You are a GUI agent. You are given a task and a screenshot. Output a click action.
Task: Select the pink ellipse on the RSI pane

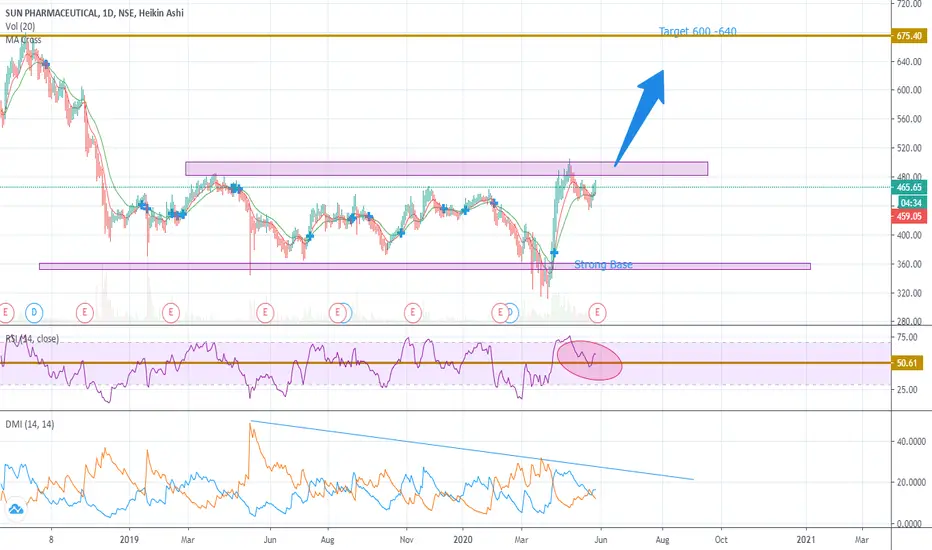[x=590, y=360]
